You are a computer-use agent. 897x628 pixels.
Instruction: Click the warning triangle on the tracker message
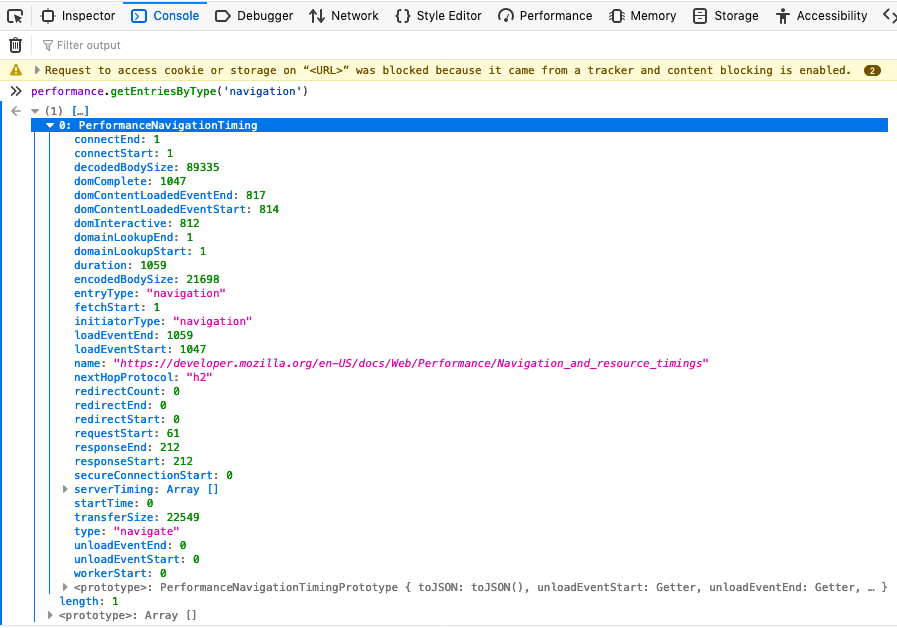click(15, 70)
